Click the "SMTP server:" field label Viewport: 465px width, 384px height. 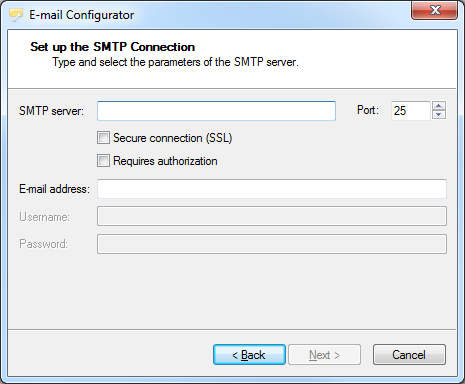(x=51, y=111)
